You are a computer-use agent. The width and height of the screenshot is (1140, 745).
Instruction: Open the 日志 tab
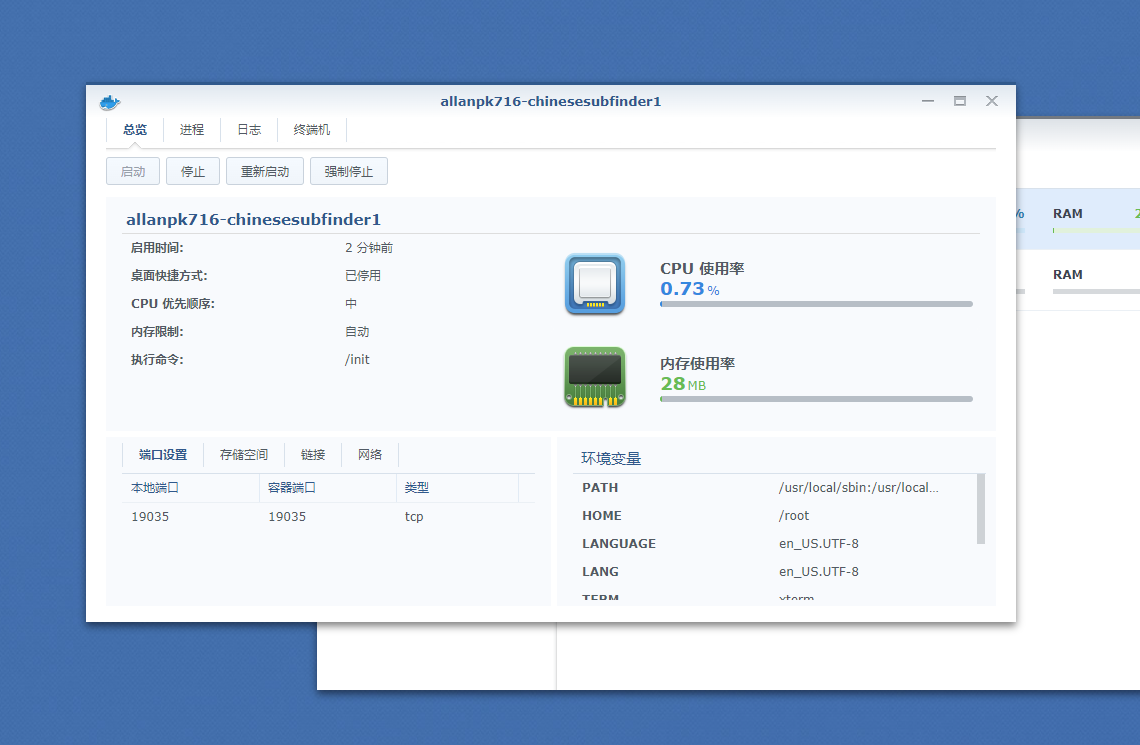point(248,129)
